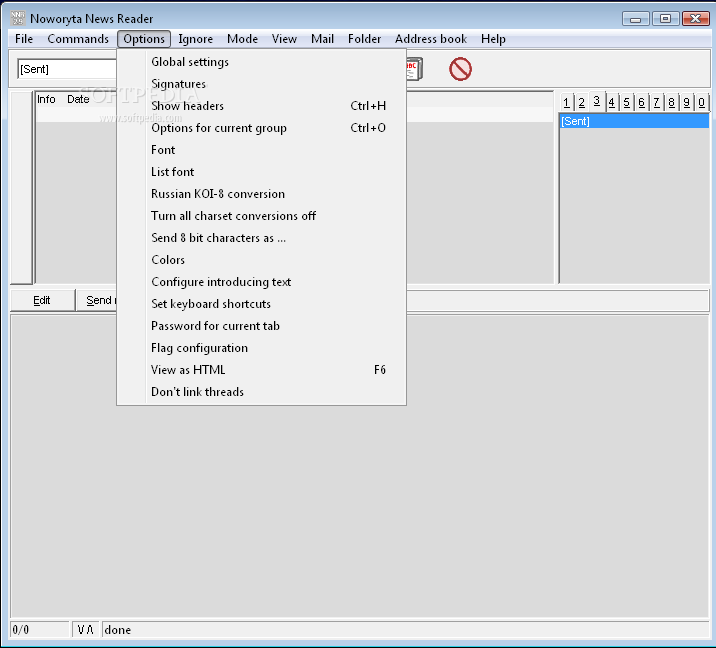716x648 pixels.
Task: Open the File menu
Action: pyautogui.click(x=24, y=39)
